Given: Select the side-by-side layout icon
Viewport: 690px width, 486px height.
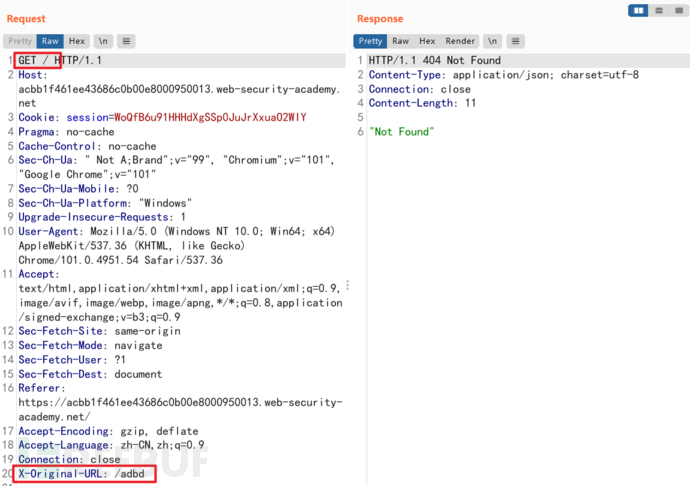Looking at the screenshot, I should click(639, 10).
